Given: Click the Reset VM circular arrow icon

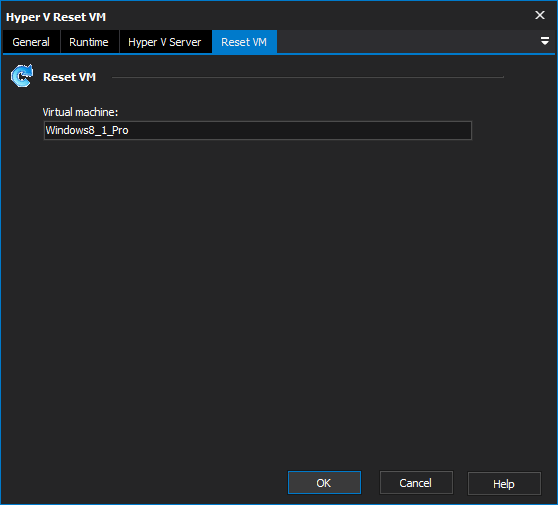Looking at the screenshot, I should click(x=22, y=76).
